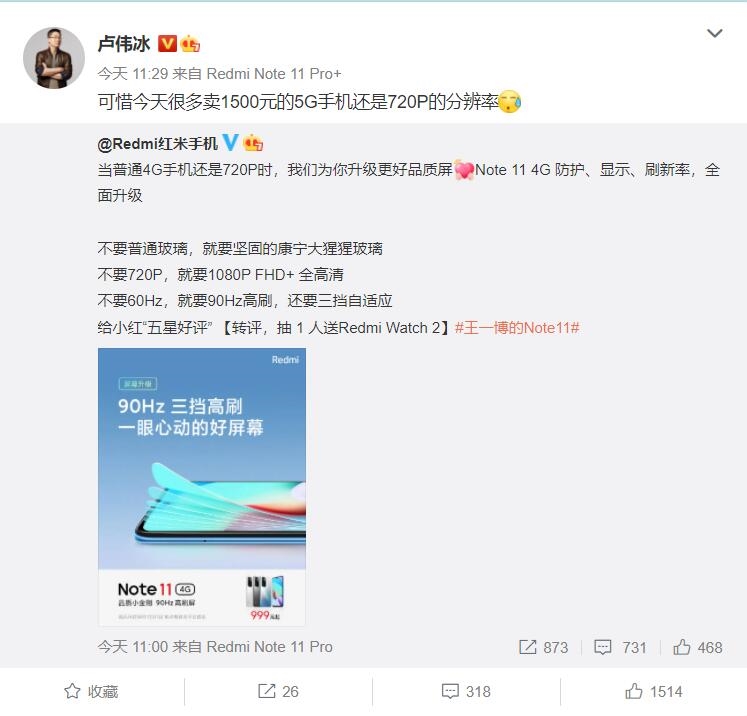This screenshot has height=716, width=747.
Task: Click the orange V verified badge
Action: [167, 44]
